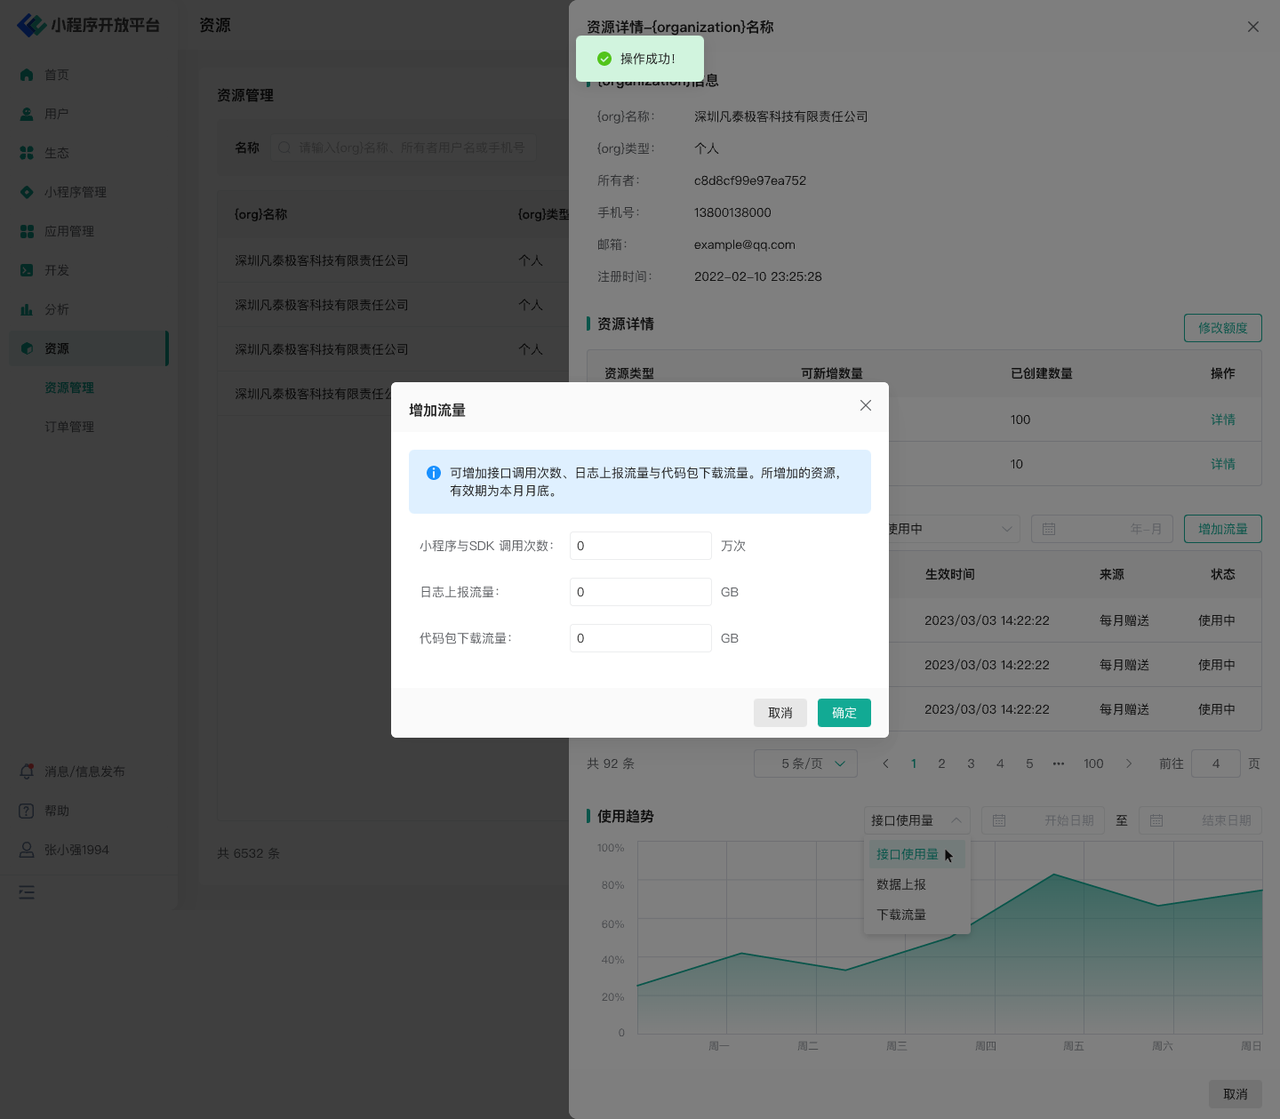Screen dimensions: 1280x1119
Task: Click the 确定 button in dialog
Action: (844, 713)
